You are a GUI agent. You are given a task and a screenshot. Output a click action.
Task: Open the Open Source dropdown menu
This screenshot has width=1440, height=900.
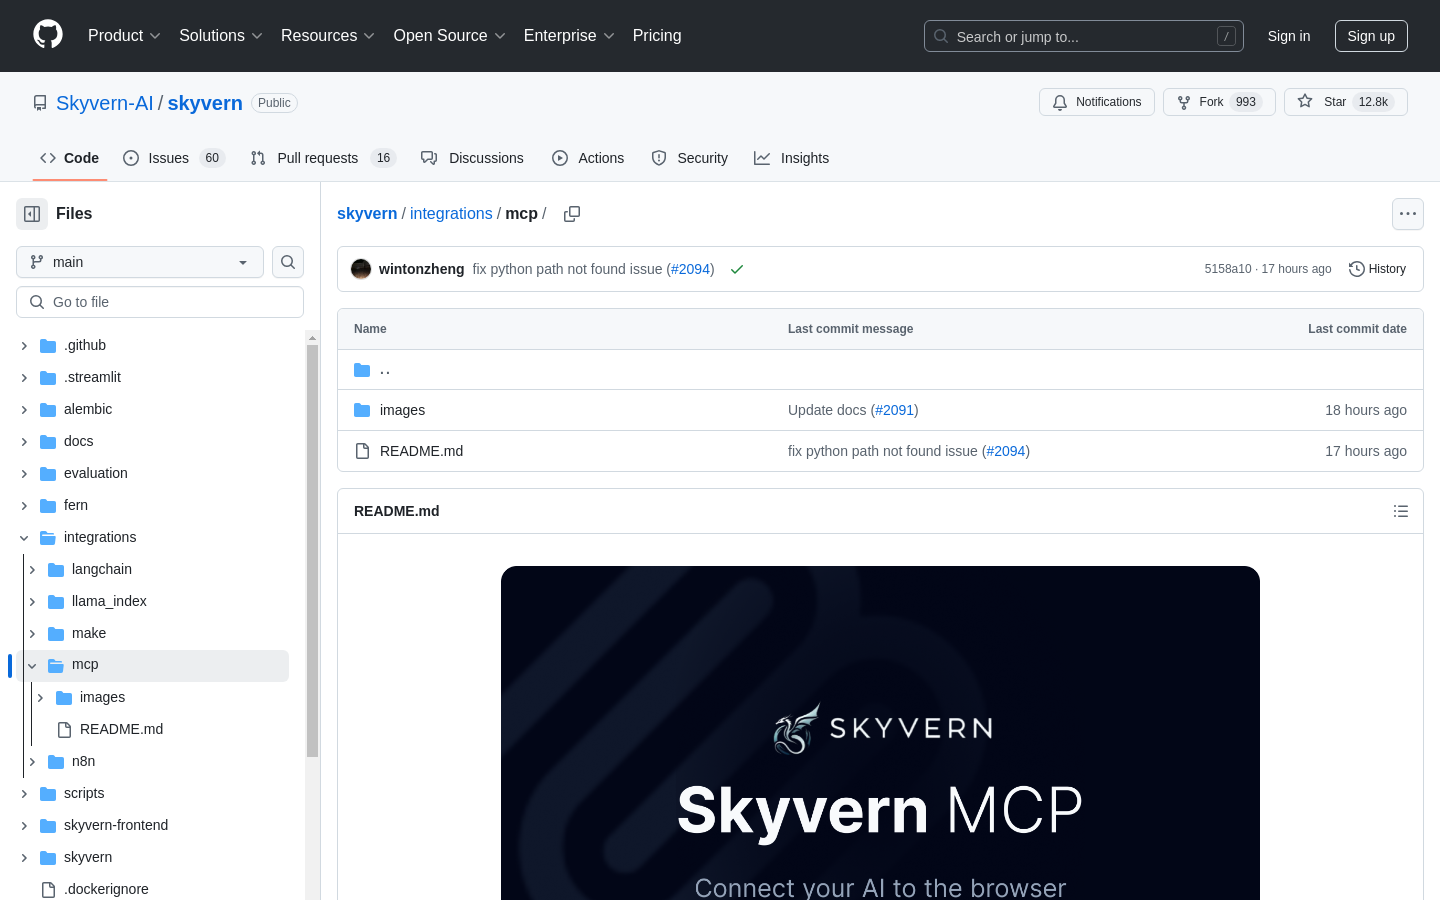pyautogui.click(x=450, y=35)
